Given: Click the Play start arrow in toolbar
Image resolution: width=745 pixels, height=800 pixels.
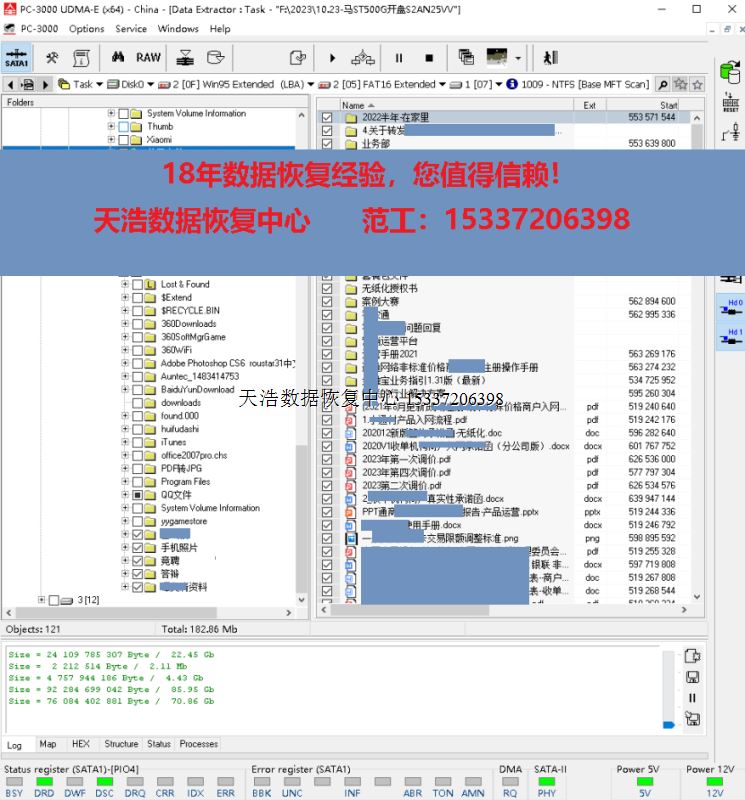Looking at the screenshot, I should [332, 58].
